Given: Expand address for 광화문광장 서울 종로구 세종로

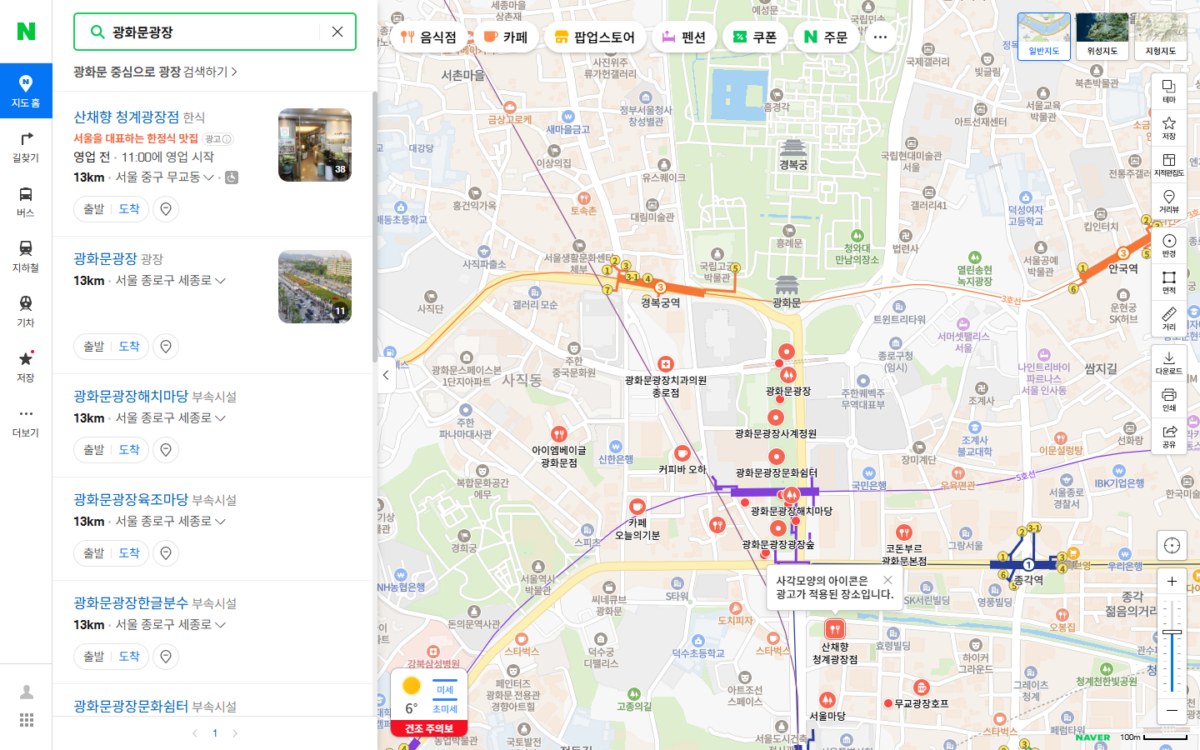Looking at the screenshot, I should (220, 281).
